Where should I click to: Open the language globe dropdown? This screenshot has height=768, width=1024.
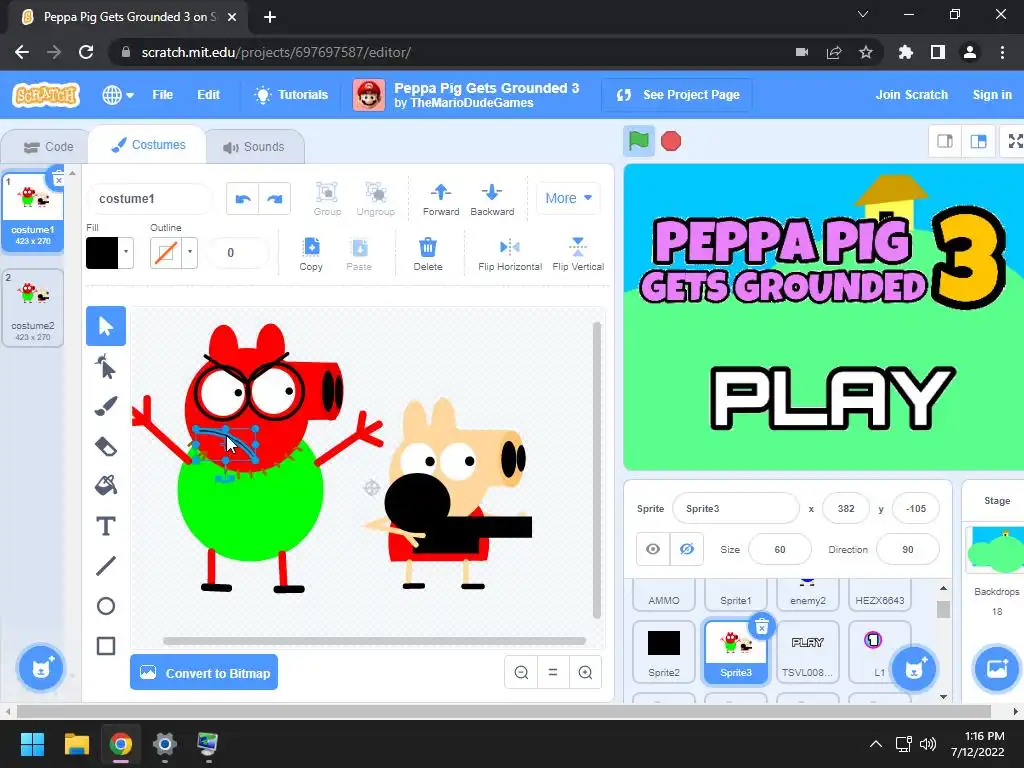118,95
